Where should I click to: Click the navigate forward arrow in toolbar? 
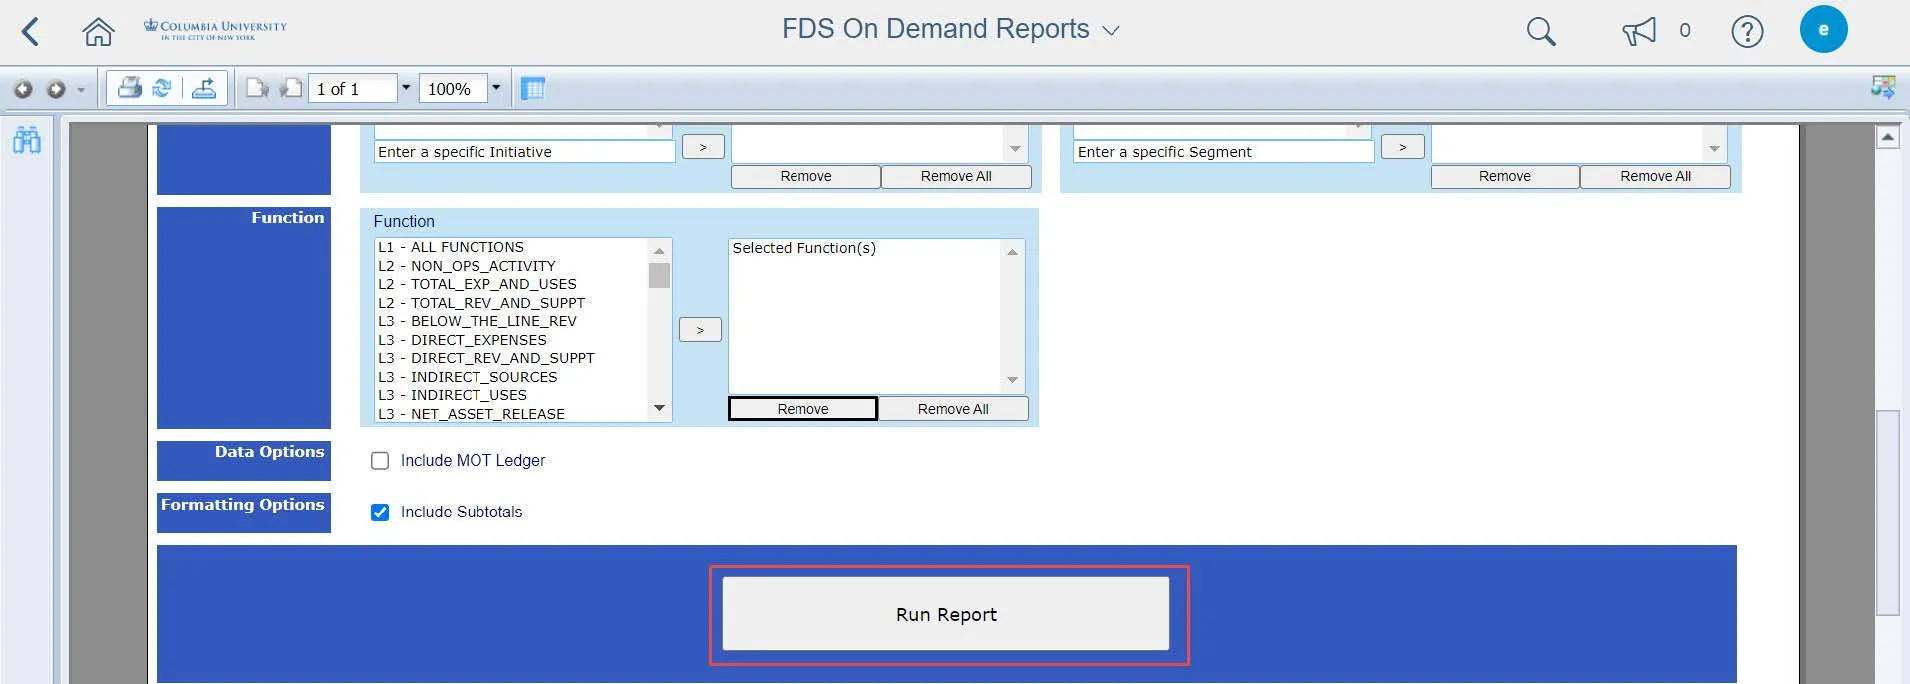(56, 89)
